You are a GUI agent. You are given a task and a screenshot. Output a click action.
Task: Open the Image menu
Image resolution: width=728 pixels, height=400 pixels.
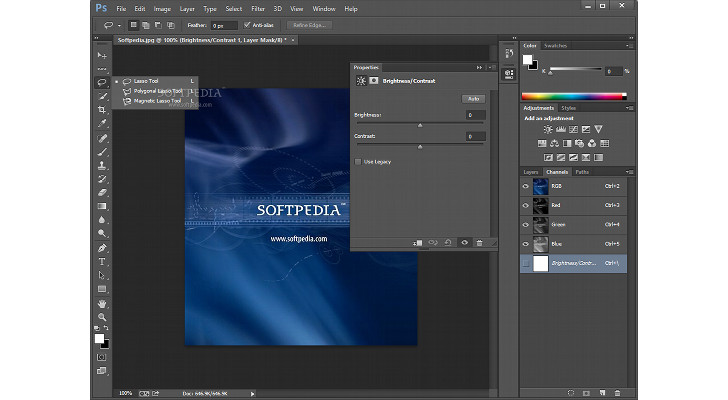point(162,9)
